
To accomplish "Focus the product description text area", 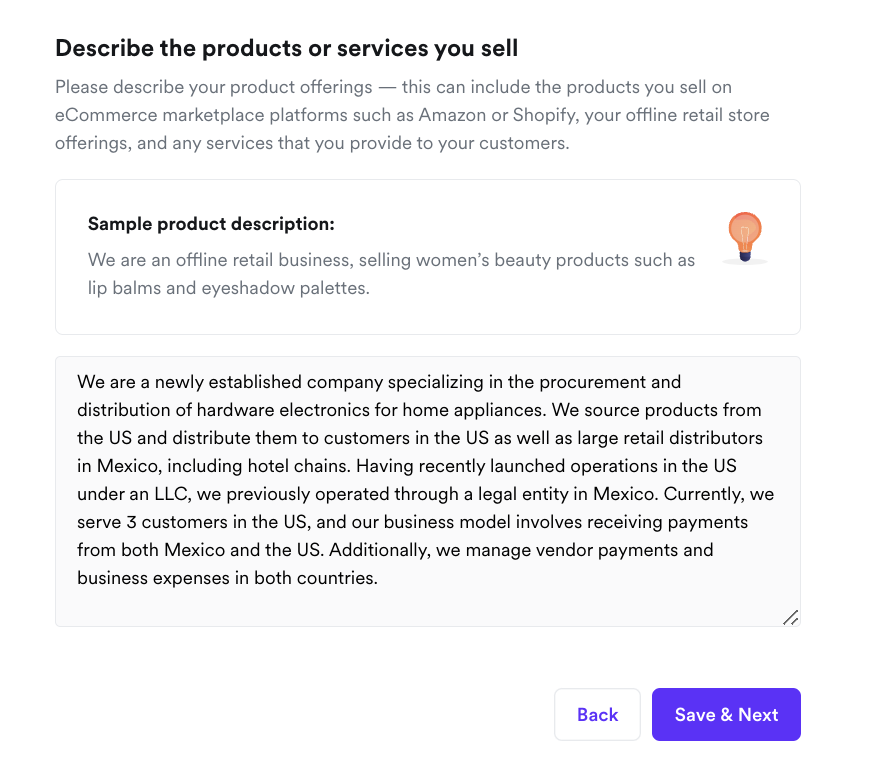I will pyautogui.click(x=427, y=600).
